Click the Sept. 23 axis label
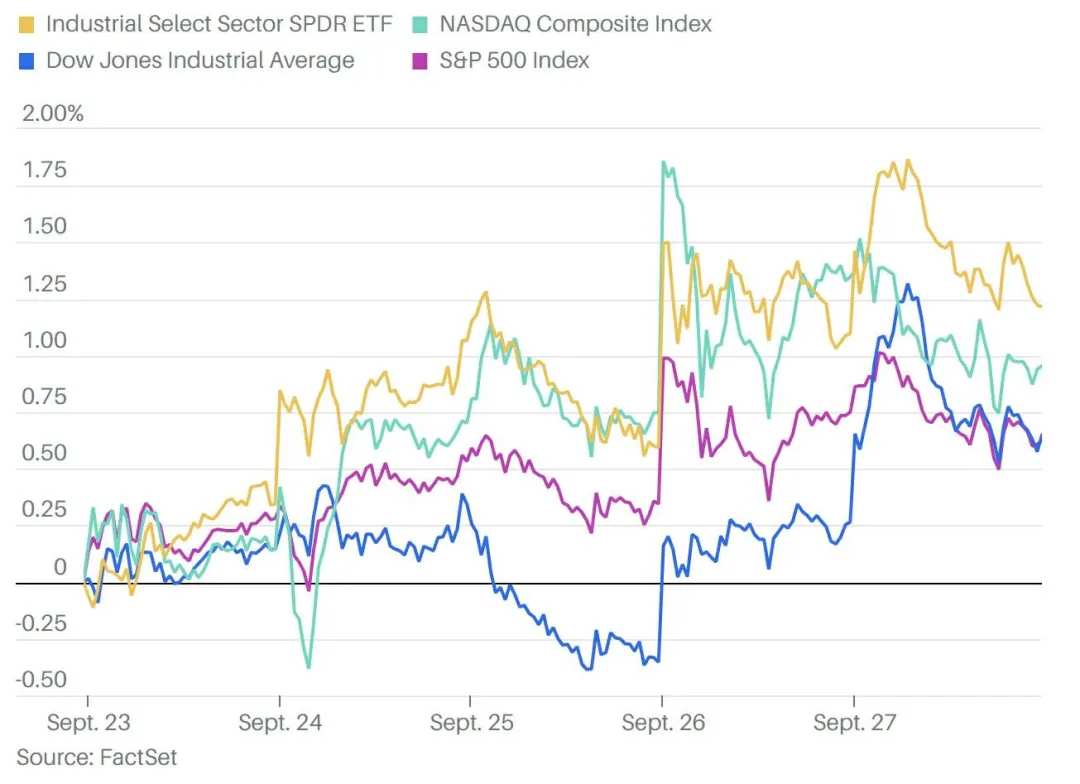 [x=88, y=722]
